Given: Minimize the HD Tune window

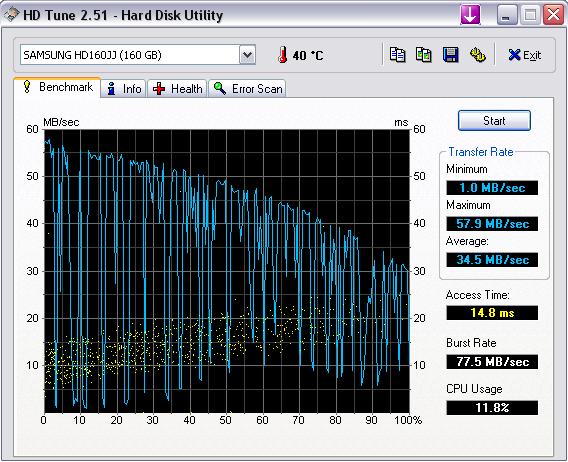Looking at the screenshot, I should [x=506, y=15].
